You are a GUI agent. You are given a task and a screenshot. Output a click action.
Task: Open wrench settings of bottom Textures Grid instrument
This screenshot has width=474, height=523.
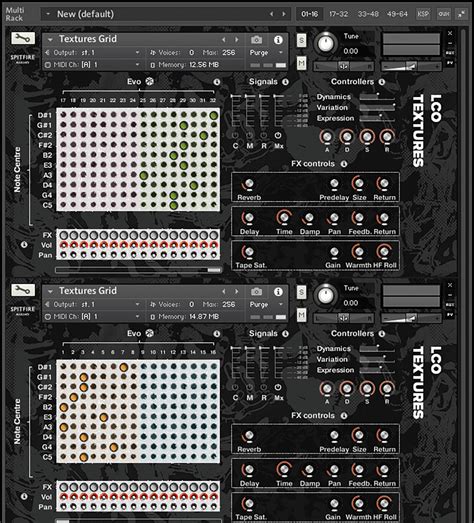point(23,290)
